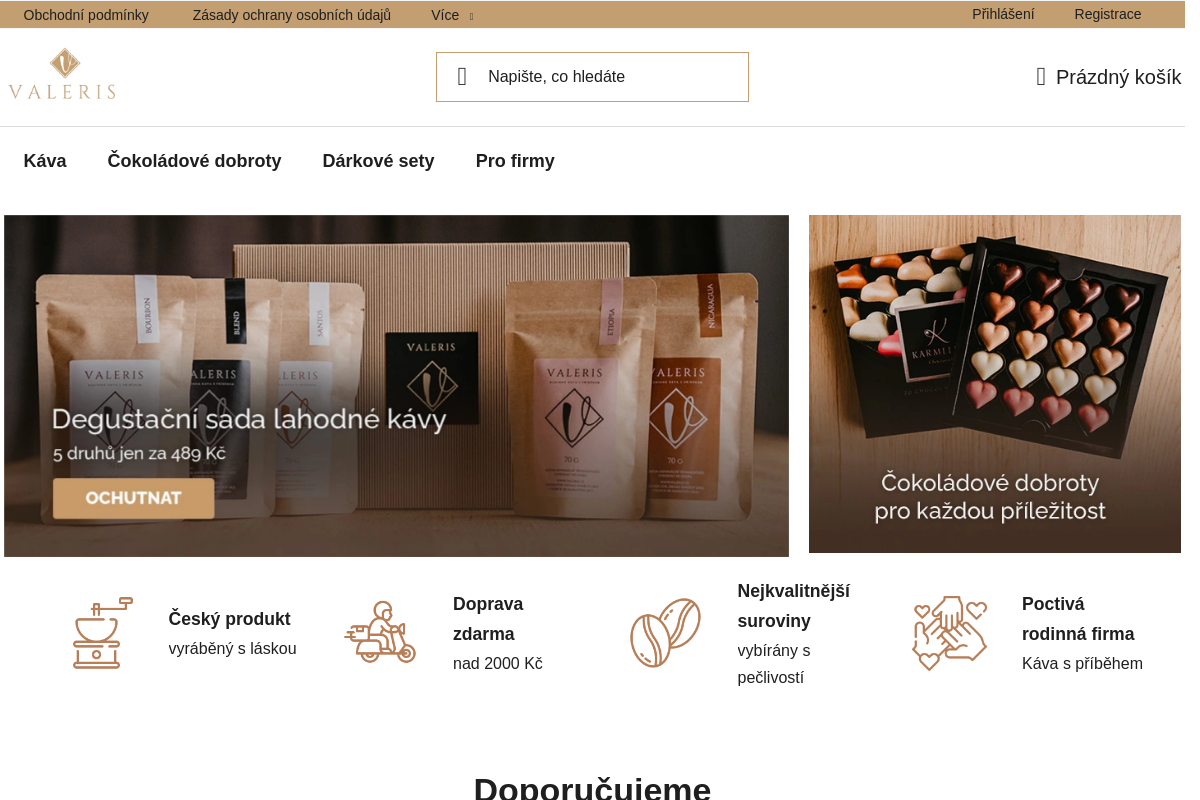Expand the Více dropdown menu
The width and height of the screenshot is (1200, 800).
(452, 15)
